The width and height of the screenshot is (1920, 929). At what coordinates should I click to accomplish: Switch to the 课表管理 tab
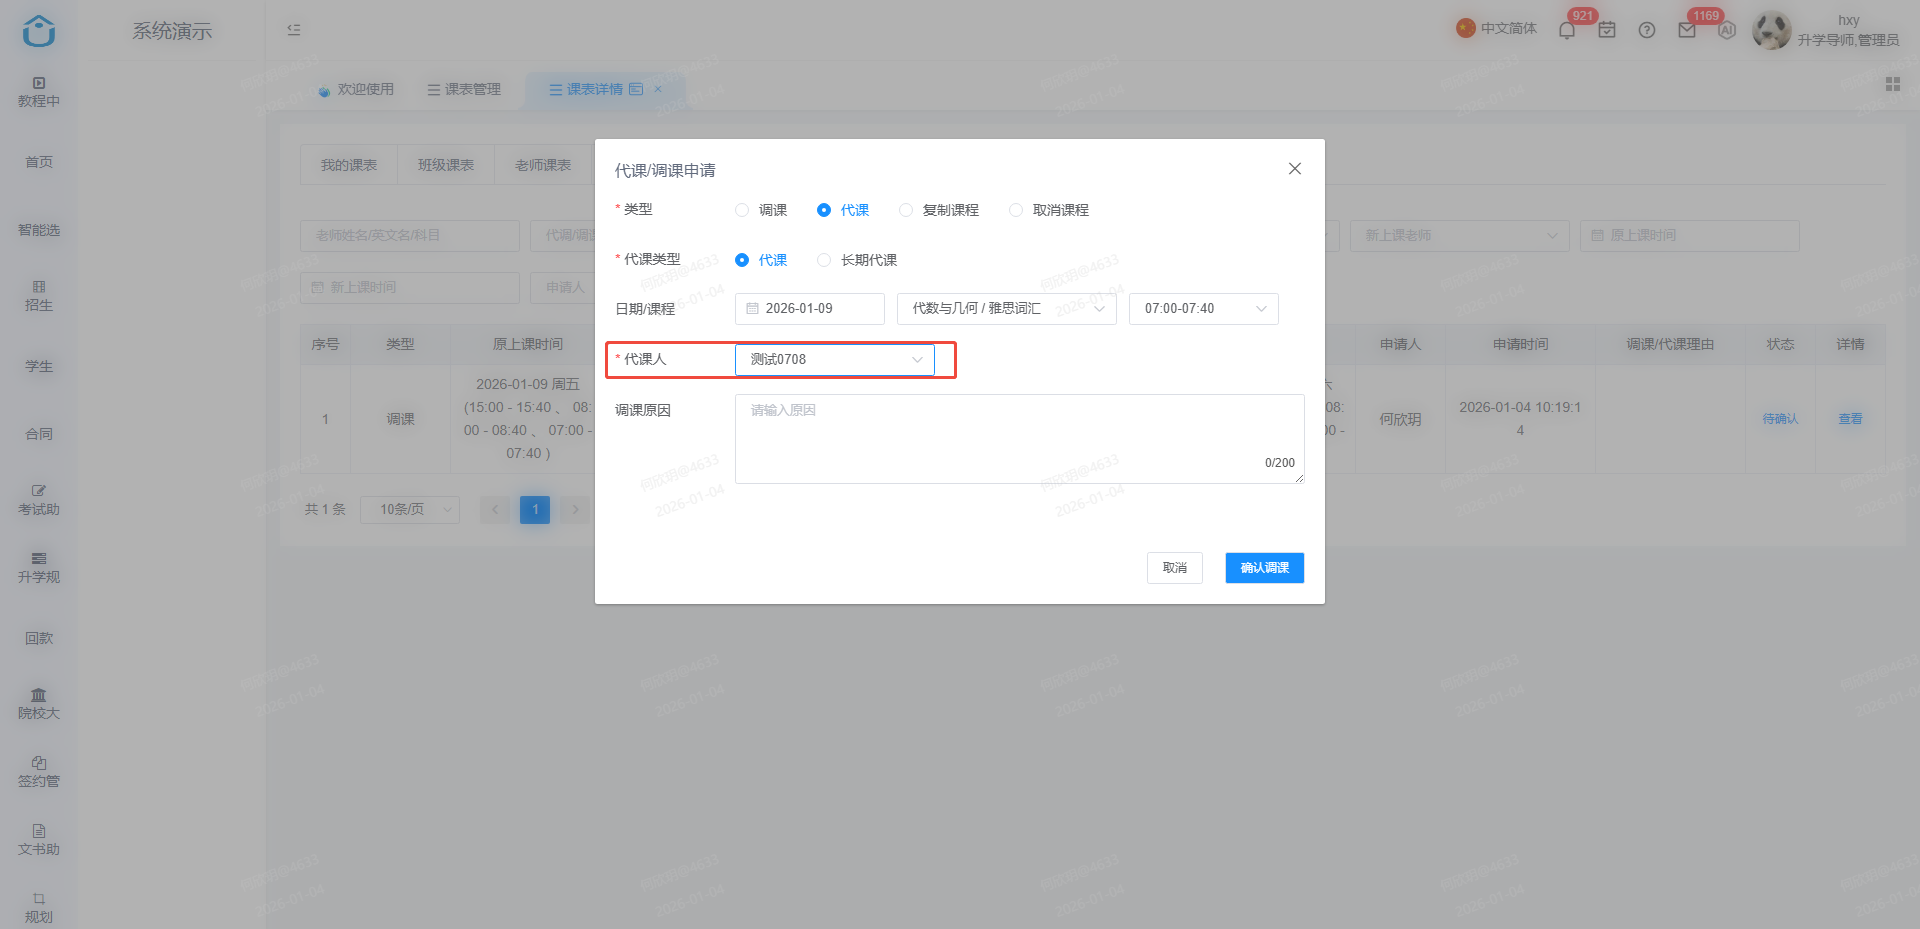(464, 89)
